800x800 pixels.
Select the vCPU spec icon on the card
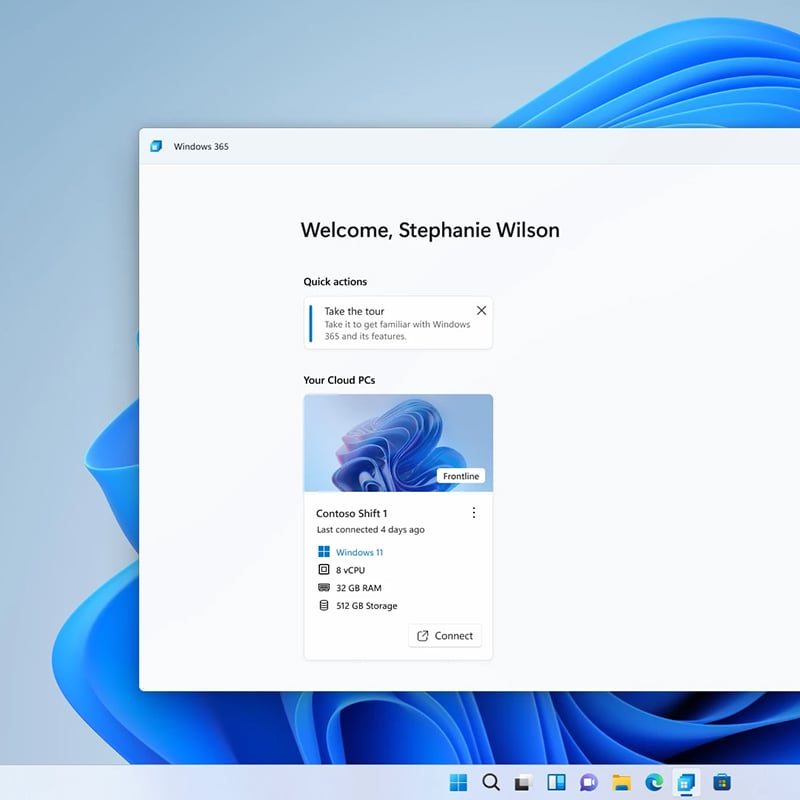coord(324,569)
